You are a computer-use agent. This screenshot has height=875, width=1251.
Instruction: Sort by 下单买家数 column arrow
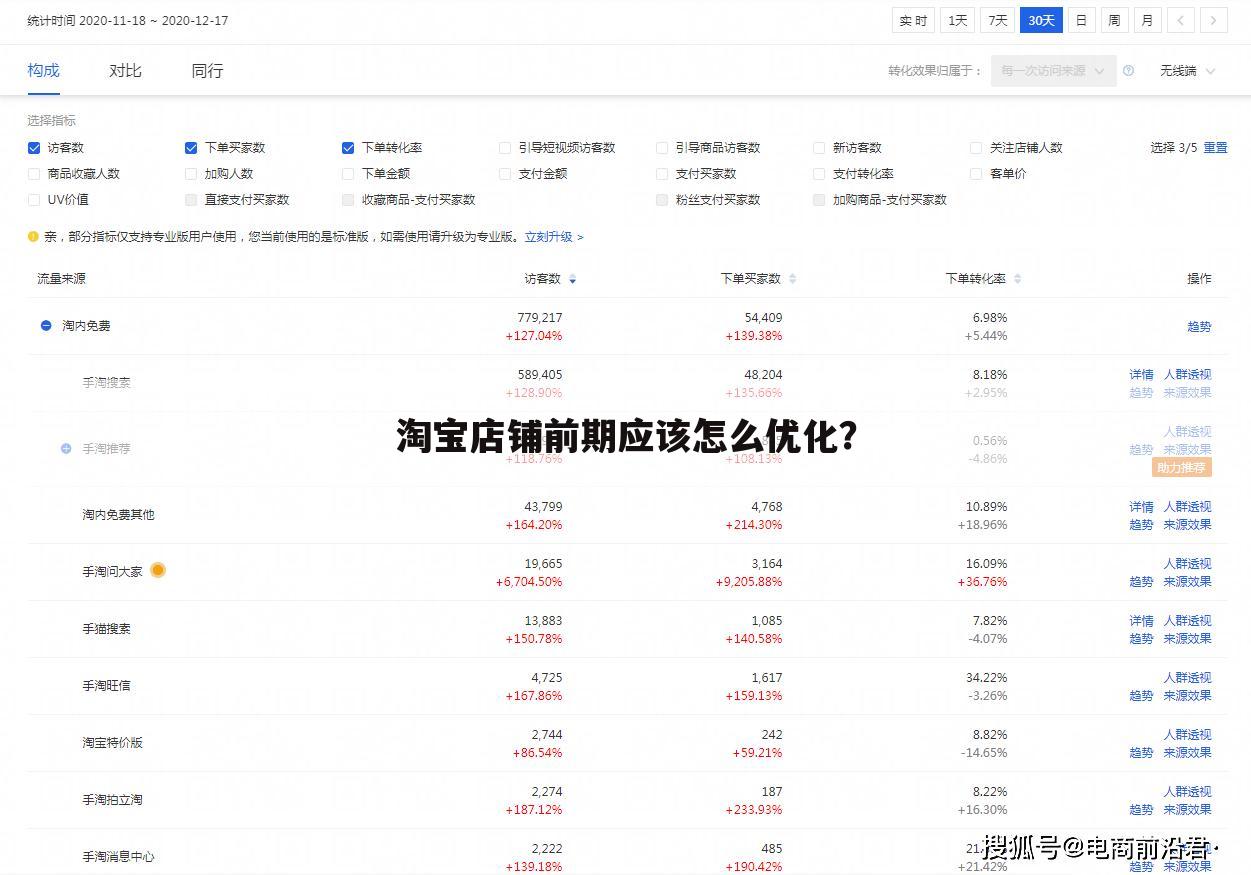click(792, 279)
